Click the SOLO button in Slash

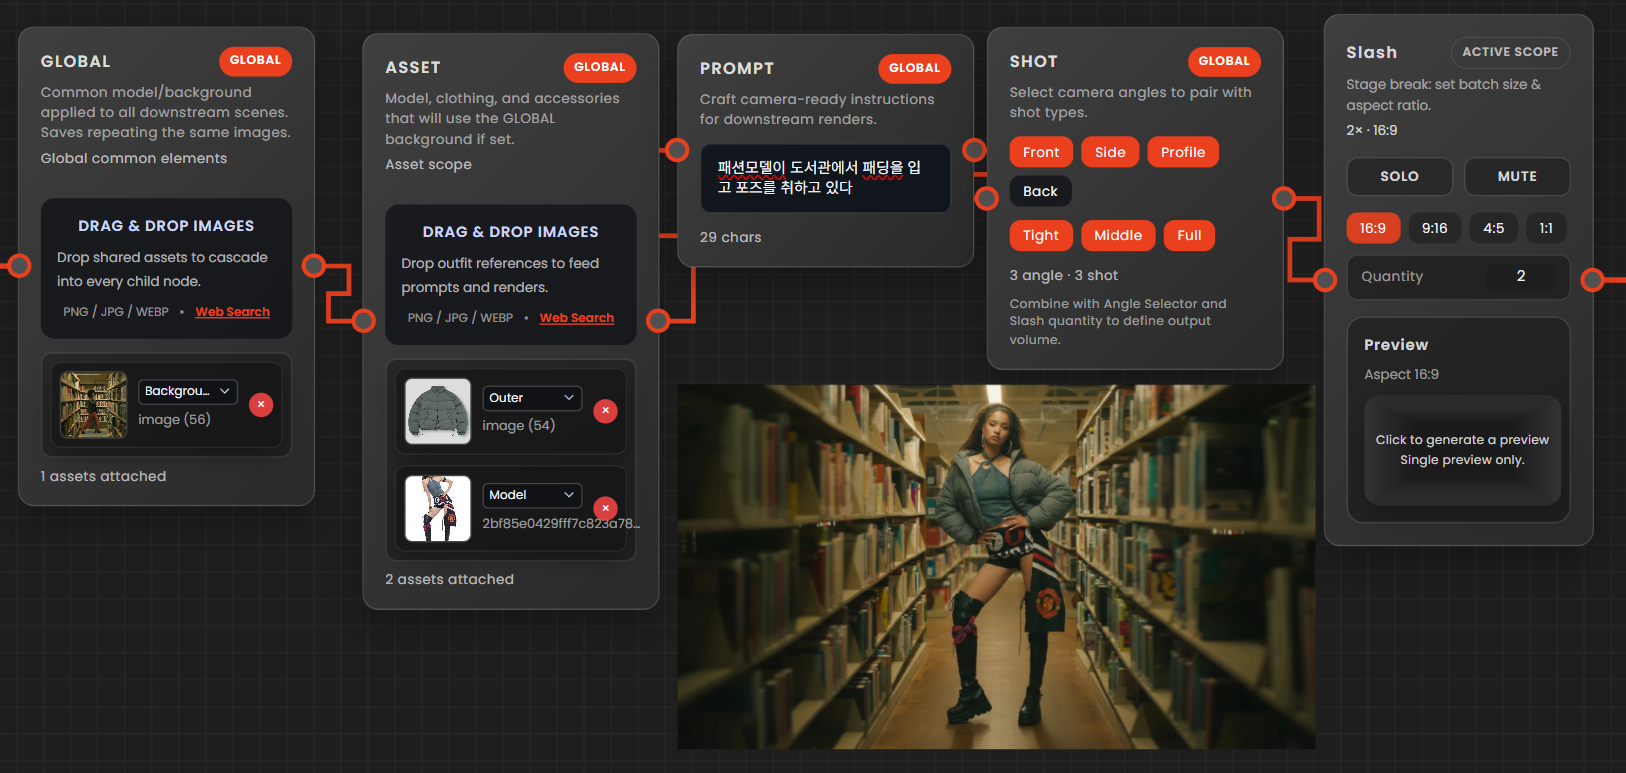pyautogui.click(x=1399, y=176)
